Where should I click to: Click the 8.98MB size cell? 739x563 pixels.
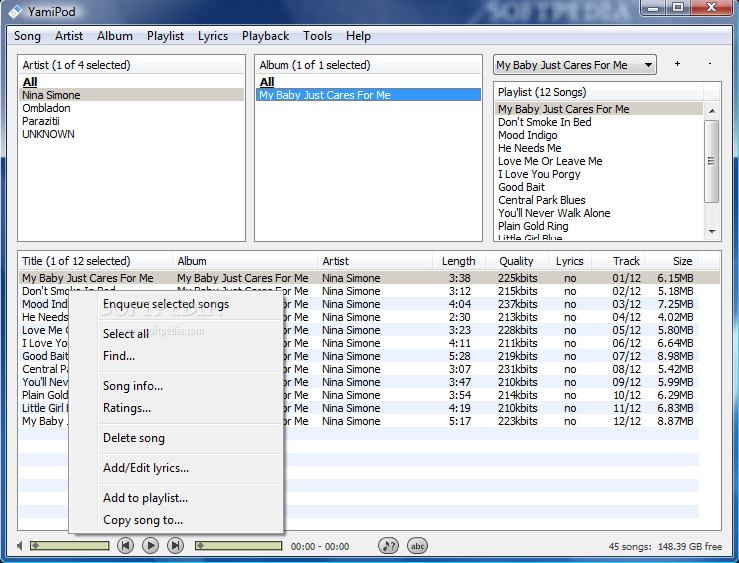[675, 356]
